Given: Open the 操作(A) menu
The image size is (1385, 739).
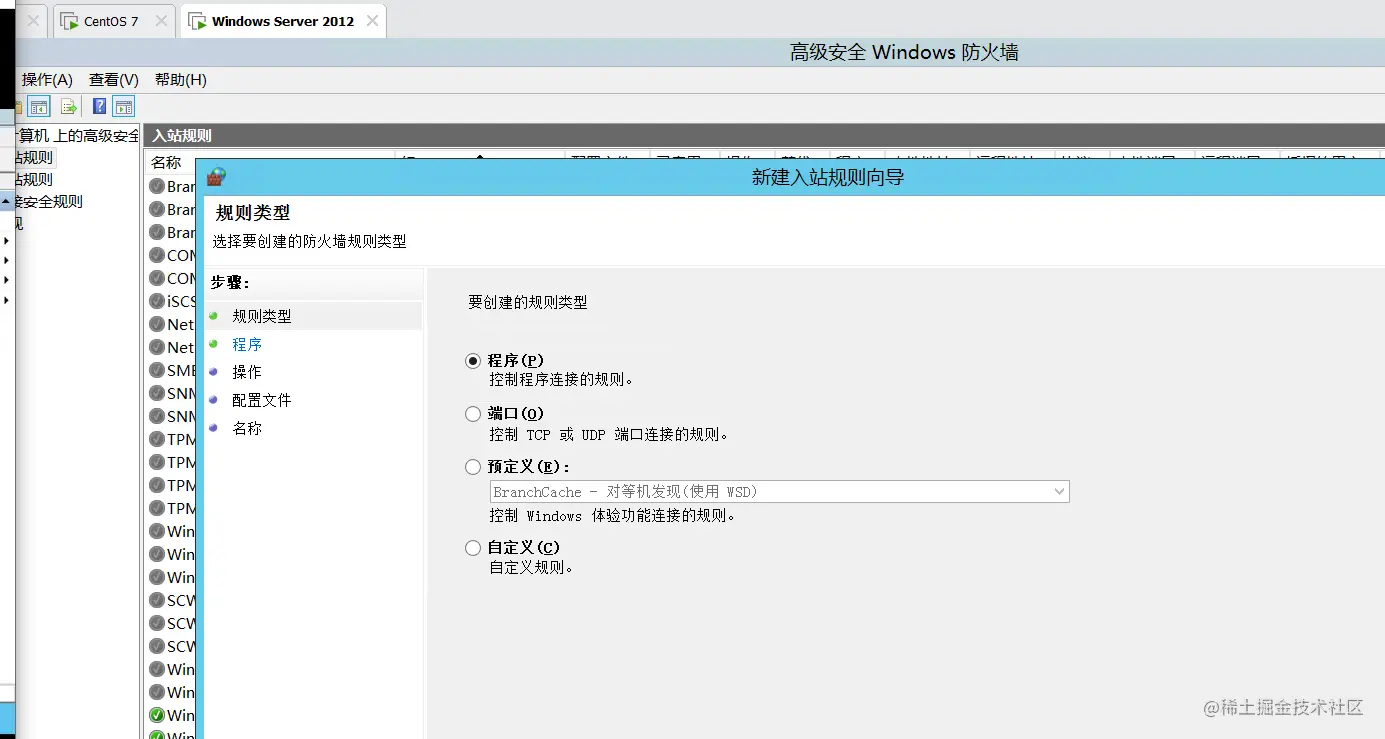Looking at the screenshot, I should [x=47, y=80].
